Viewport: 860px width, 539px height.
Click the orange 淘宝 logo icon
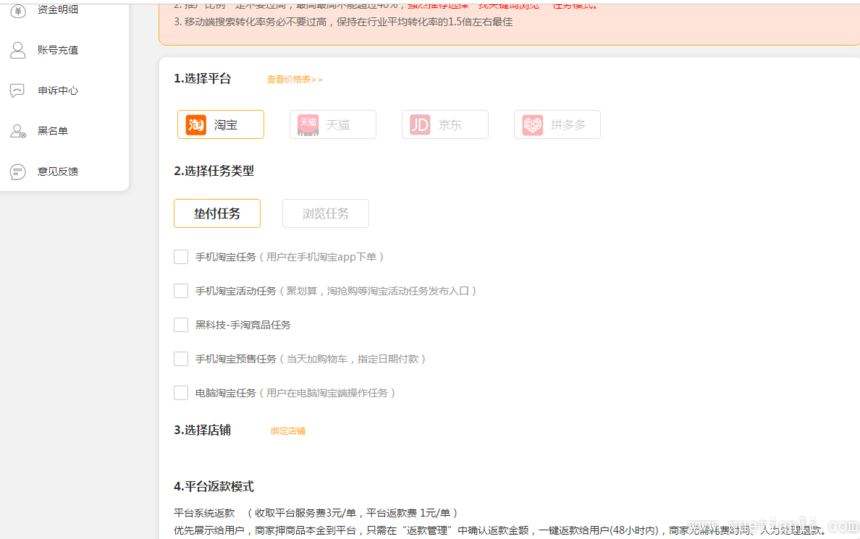click(196, 124)
